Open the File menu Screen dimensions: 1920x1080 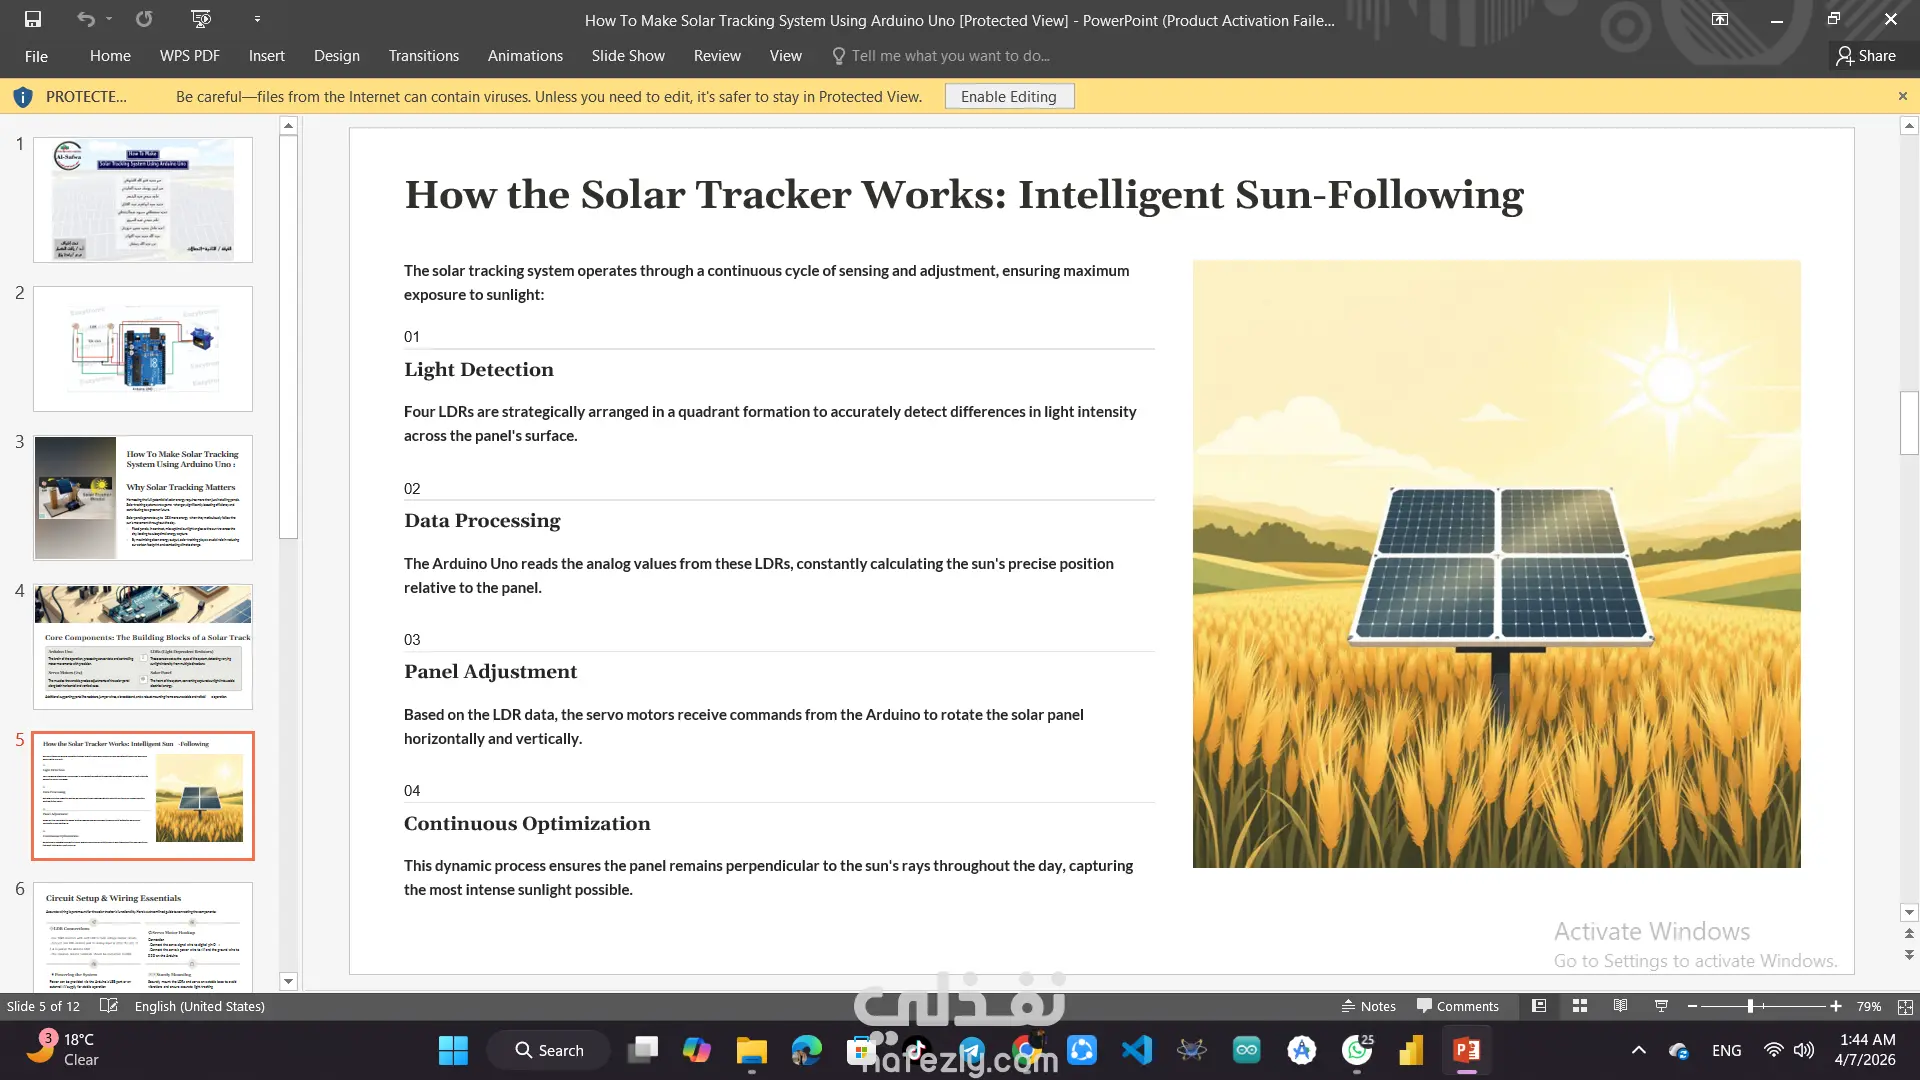[x=36, y=56]
